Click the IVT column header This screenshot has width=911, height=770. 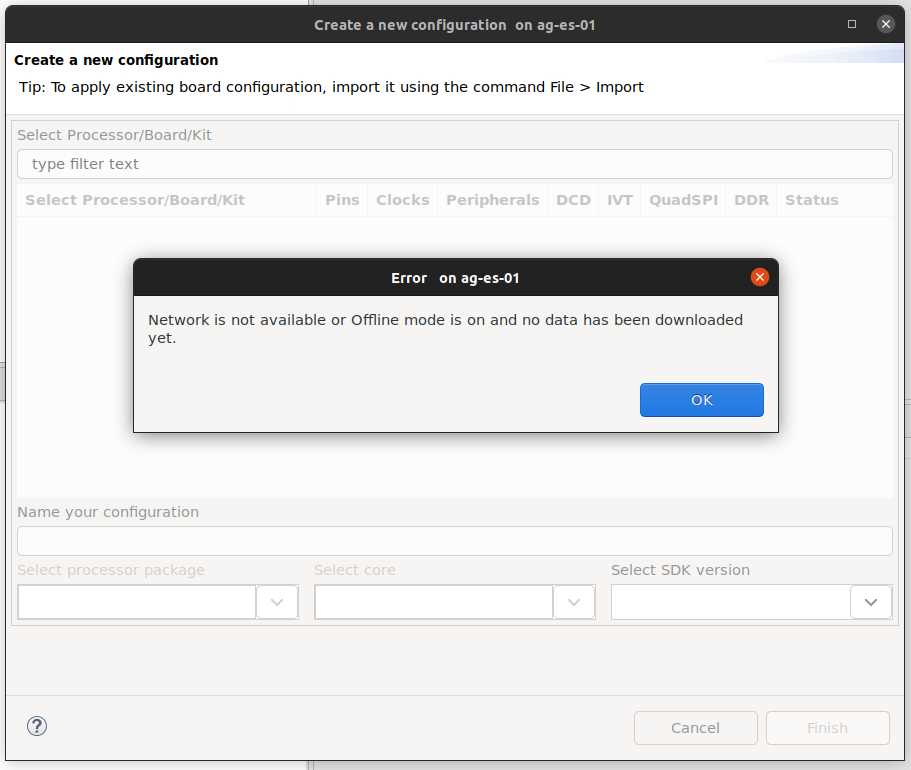pos(620,200)
